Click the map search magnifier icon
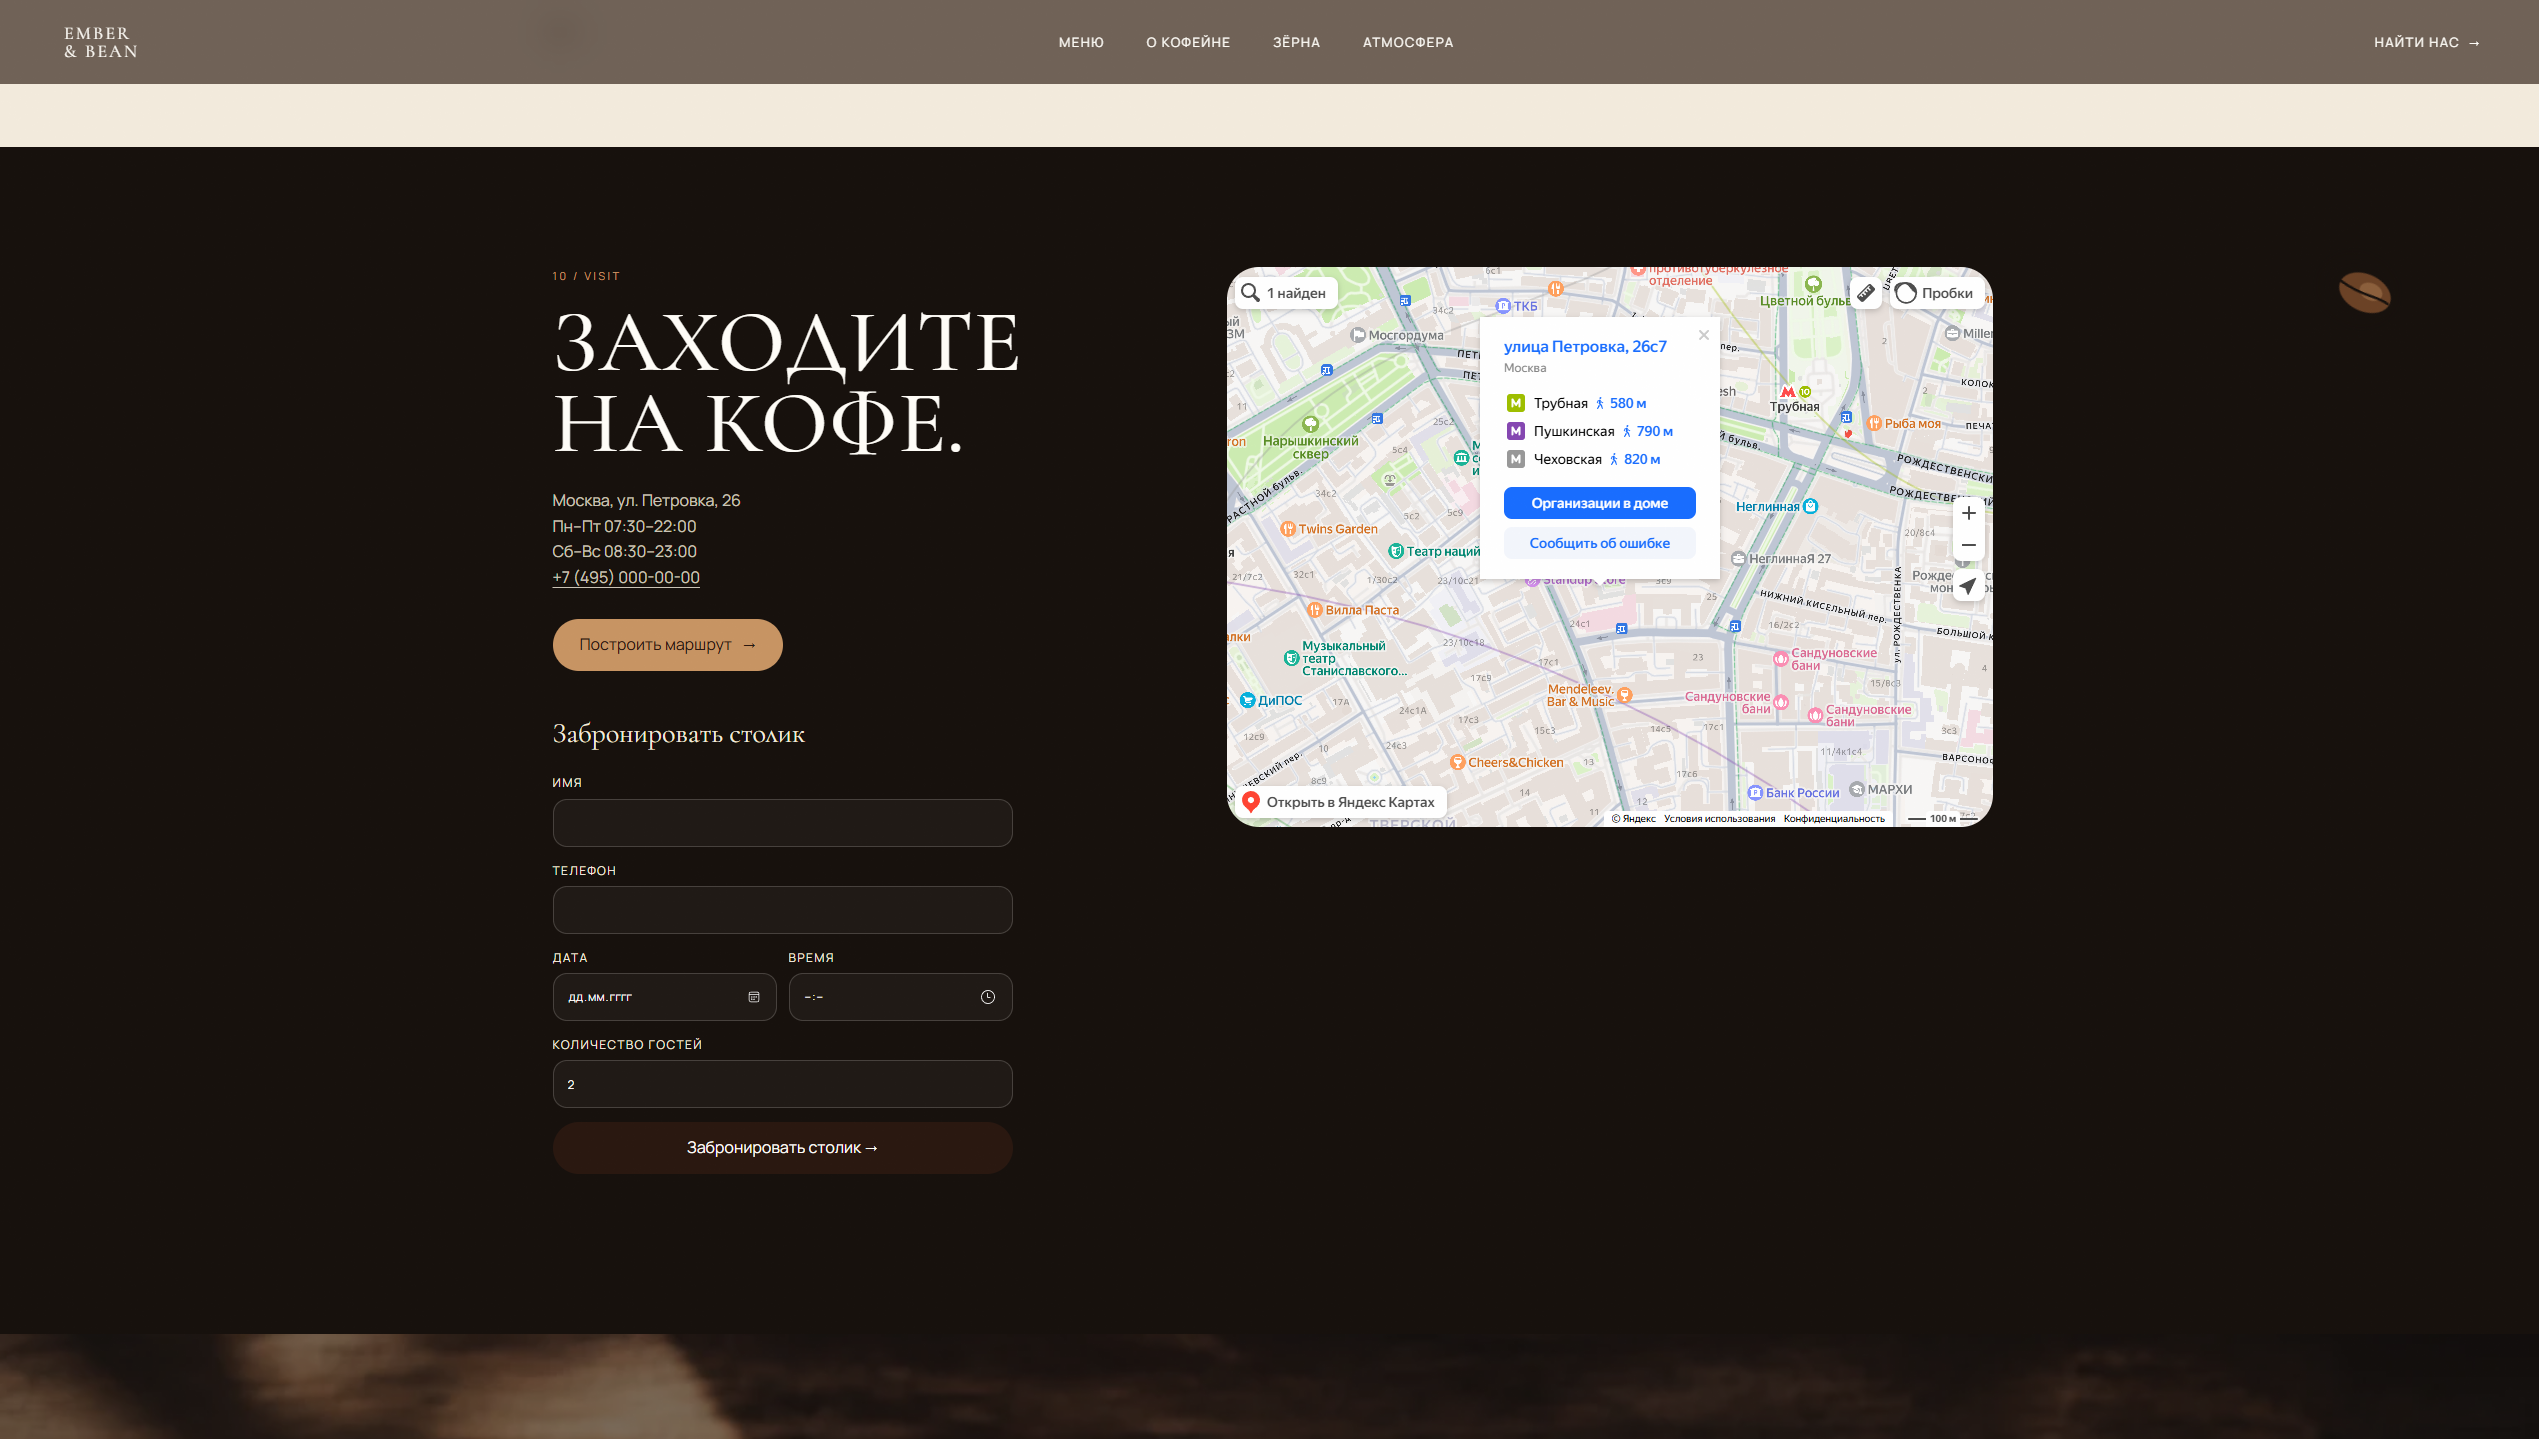 click(1250, 293)
